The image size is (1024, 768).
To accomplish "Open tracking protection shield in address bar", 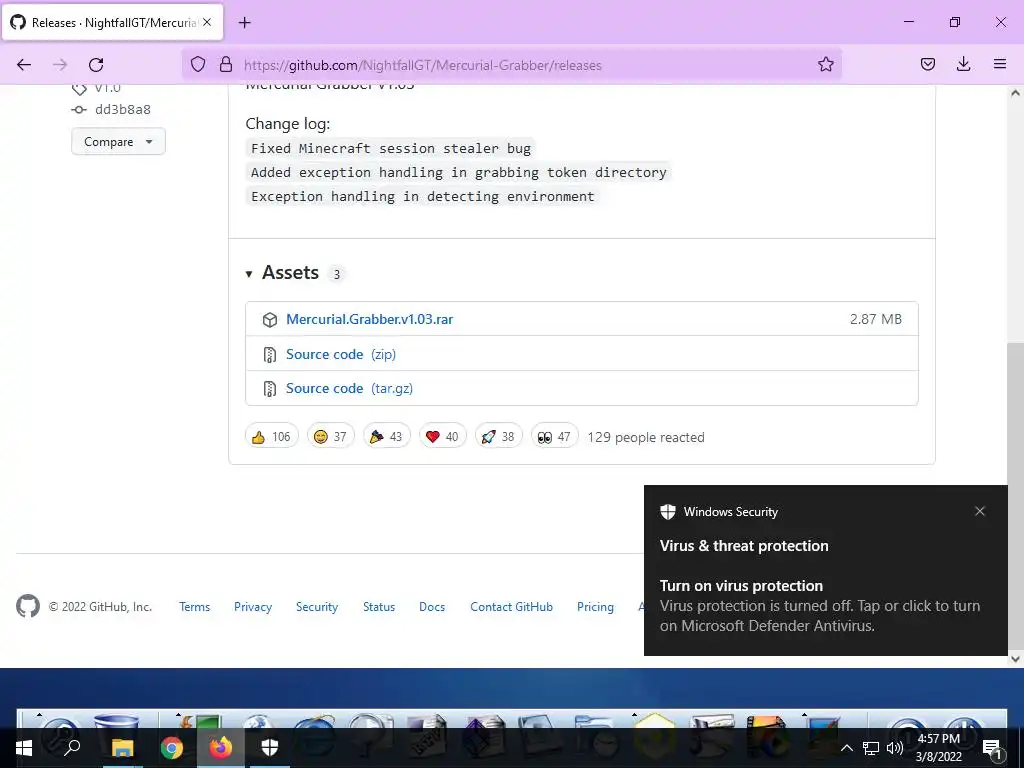I will 198,65.
